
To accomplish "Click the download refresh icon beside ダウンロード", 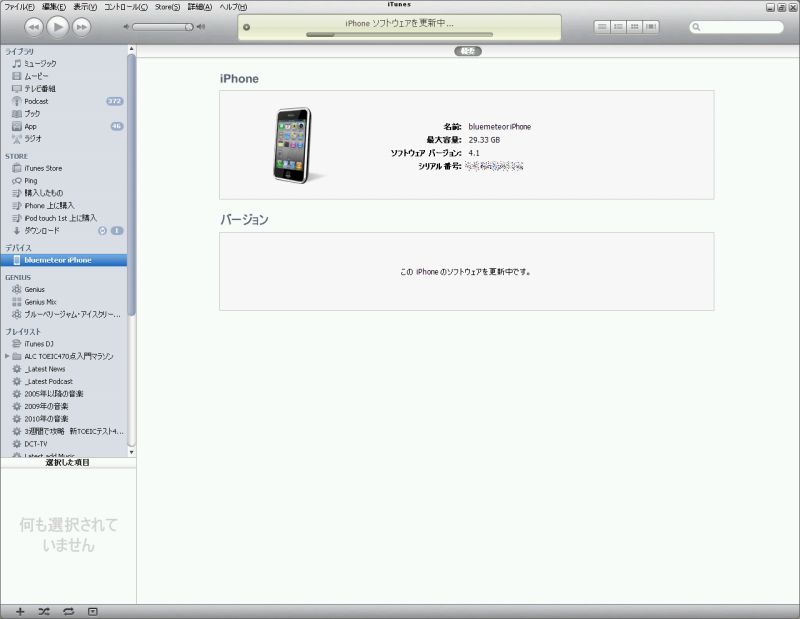I will (x=102, y=231).
